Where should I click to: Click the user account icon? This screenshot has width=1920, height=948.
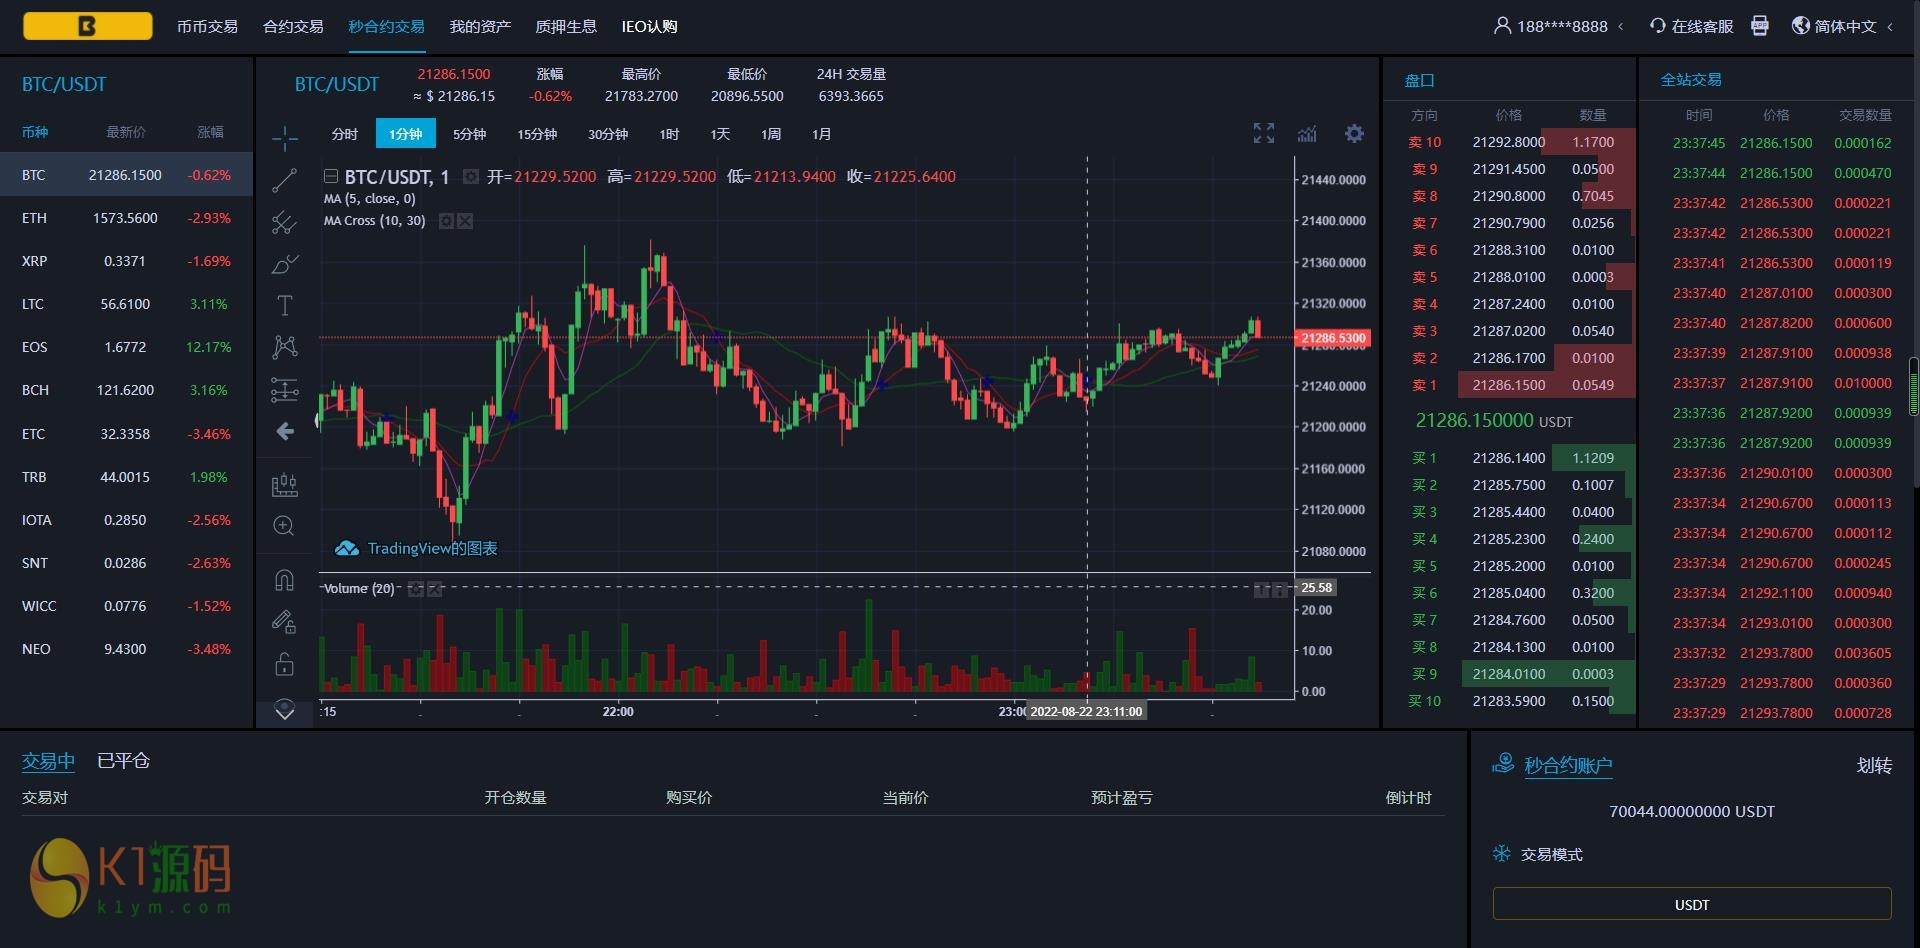point(1502,26)
